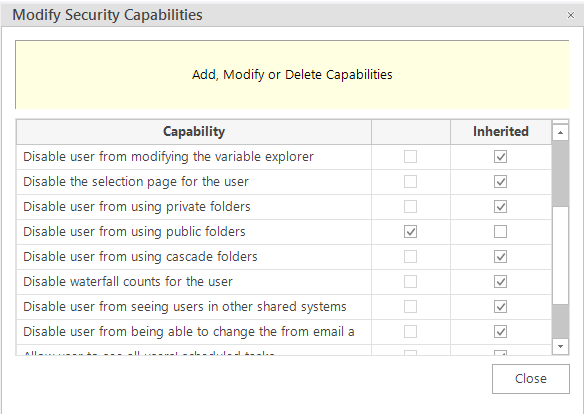This screenshot has width=584, height=414.
Task: Click the Capability column header
Action: coord(194,132)
